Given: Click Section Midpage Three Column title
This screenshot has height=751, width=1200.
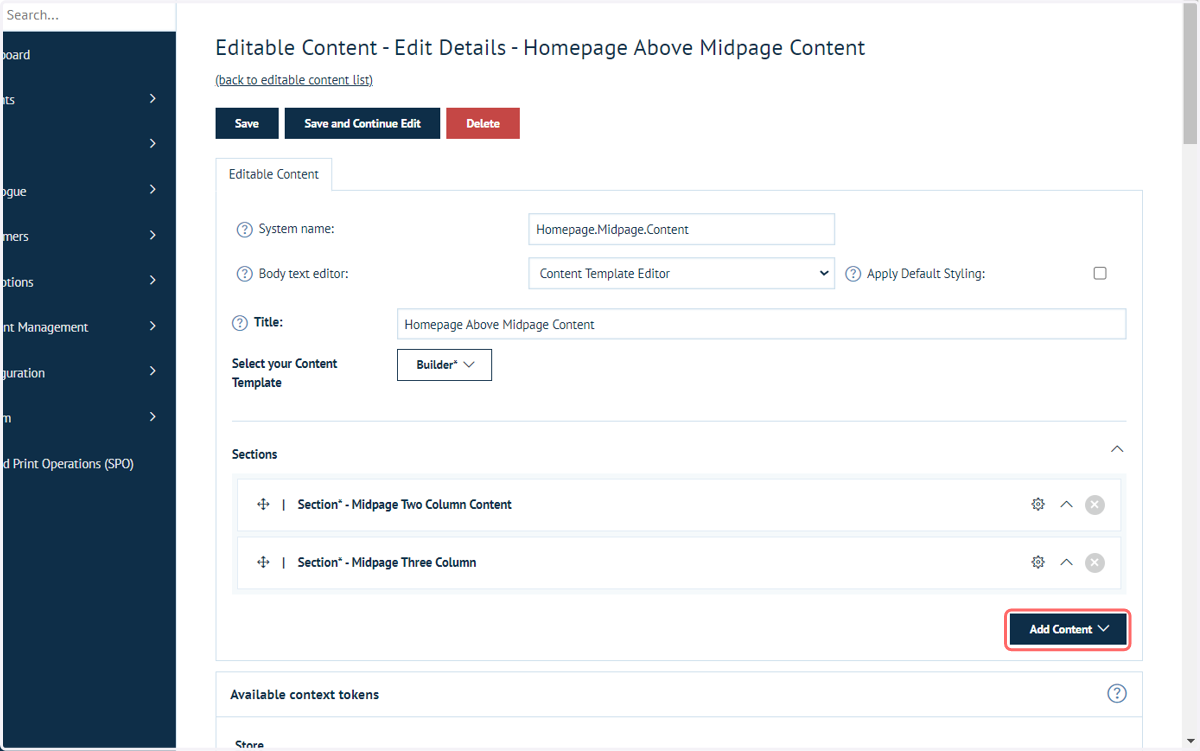Looking at the screenshot, I should pos(386,563).
